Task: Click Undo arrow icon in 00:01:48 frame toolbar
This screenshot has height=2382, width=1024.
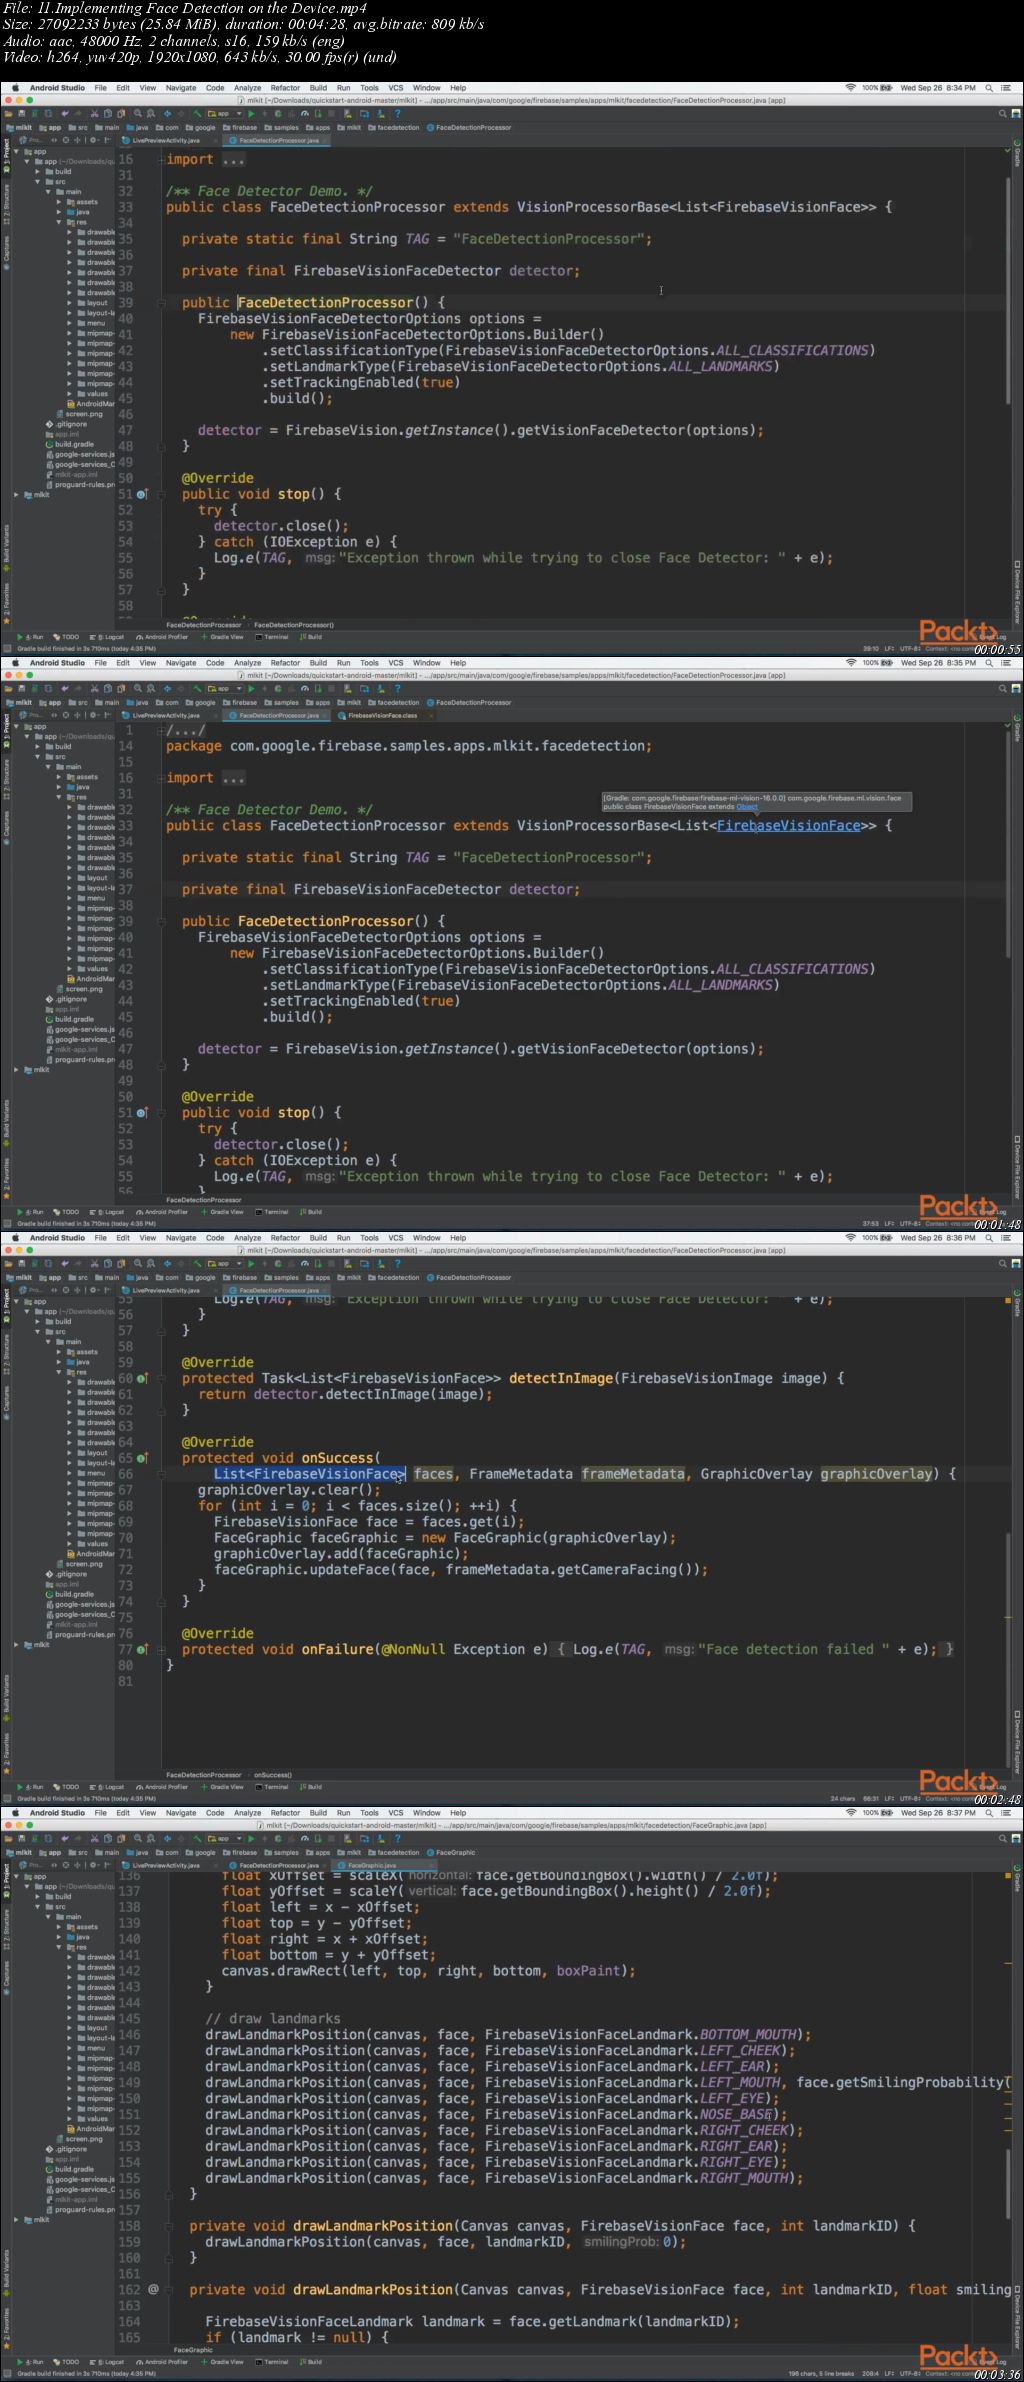Action: 64,689
